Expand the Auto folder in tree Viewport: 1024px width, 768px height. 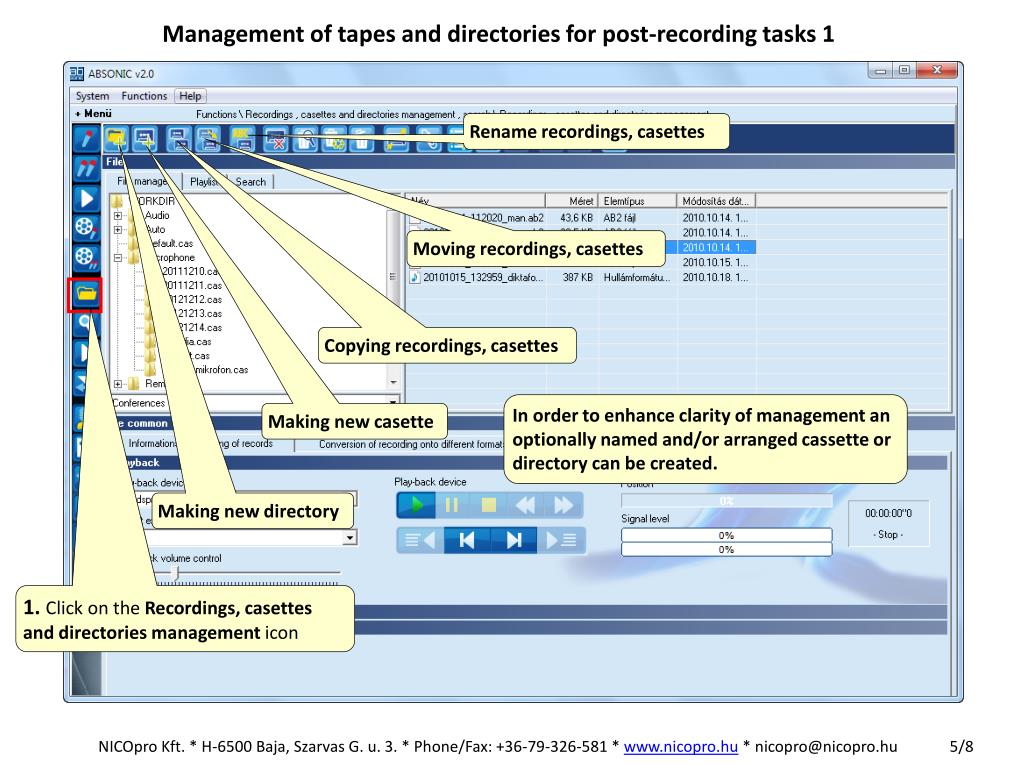coord(118,229)
